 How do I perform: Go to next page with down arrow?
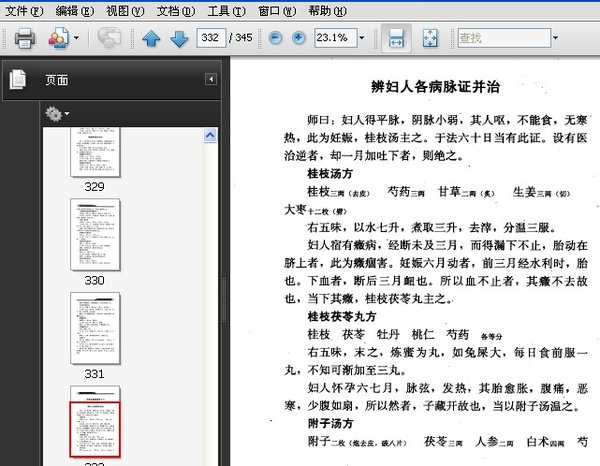[179, 38]
